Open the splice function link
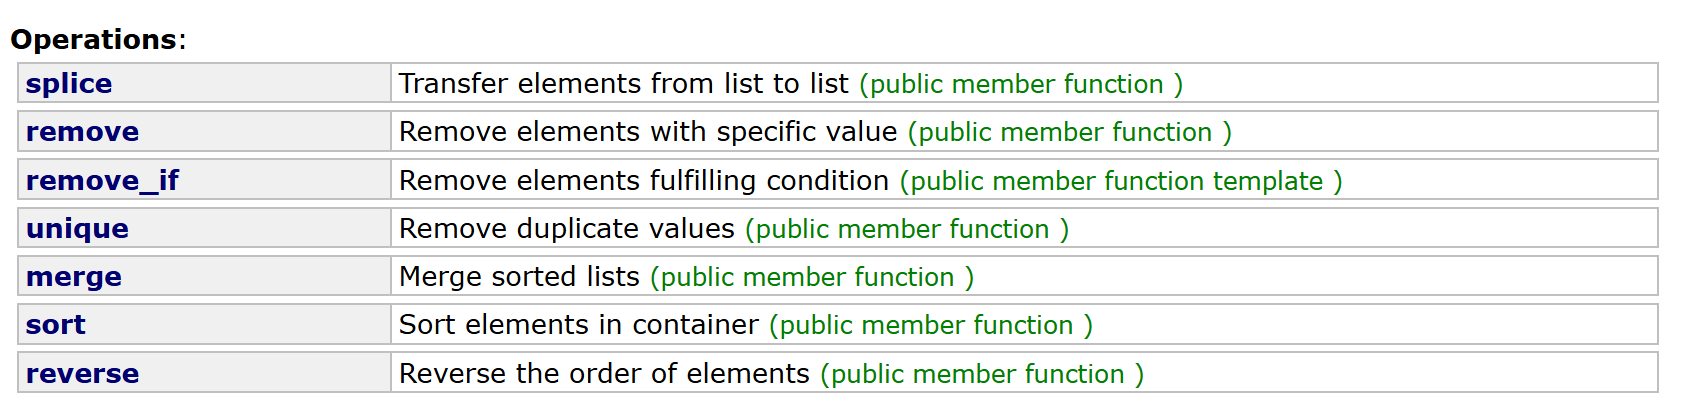This screenshot has height=420, width=1704. (69, 83)
